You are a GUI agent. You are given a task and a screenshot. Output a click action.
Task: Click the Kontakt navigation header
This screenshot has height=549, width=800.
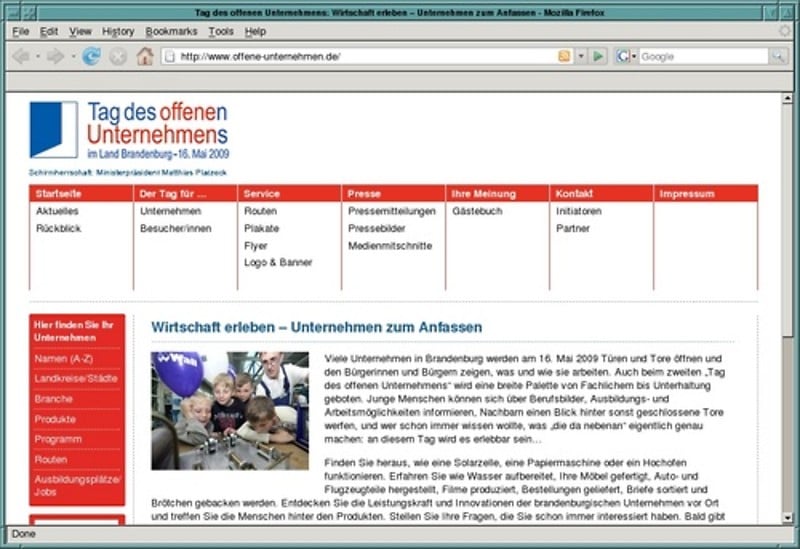tap(601, 194)
